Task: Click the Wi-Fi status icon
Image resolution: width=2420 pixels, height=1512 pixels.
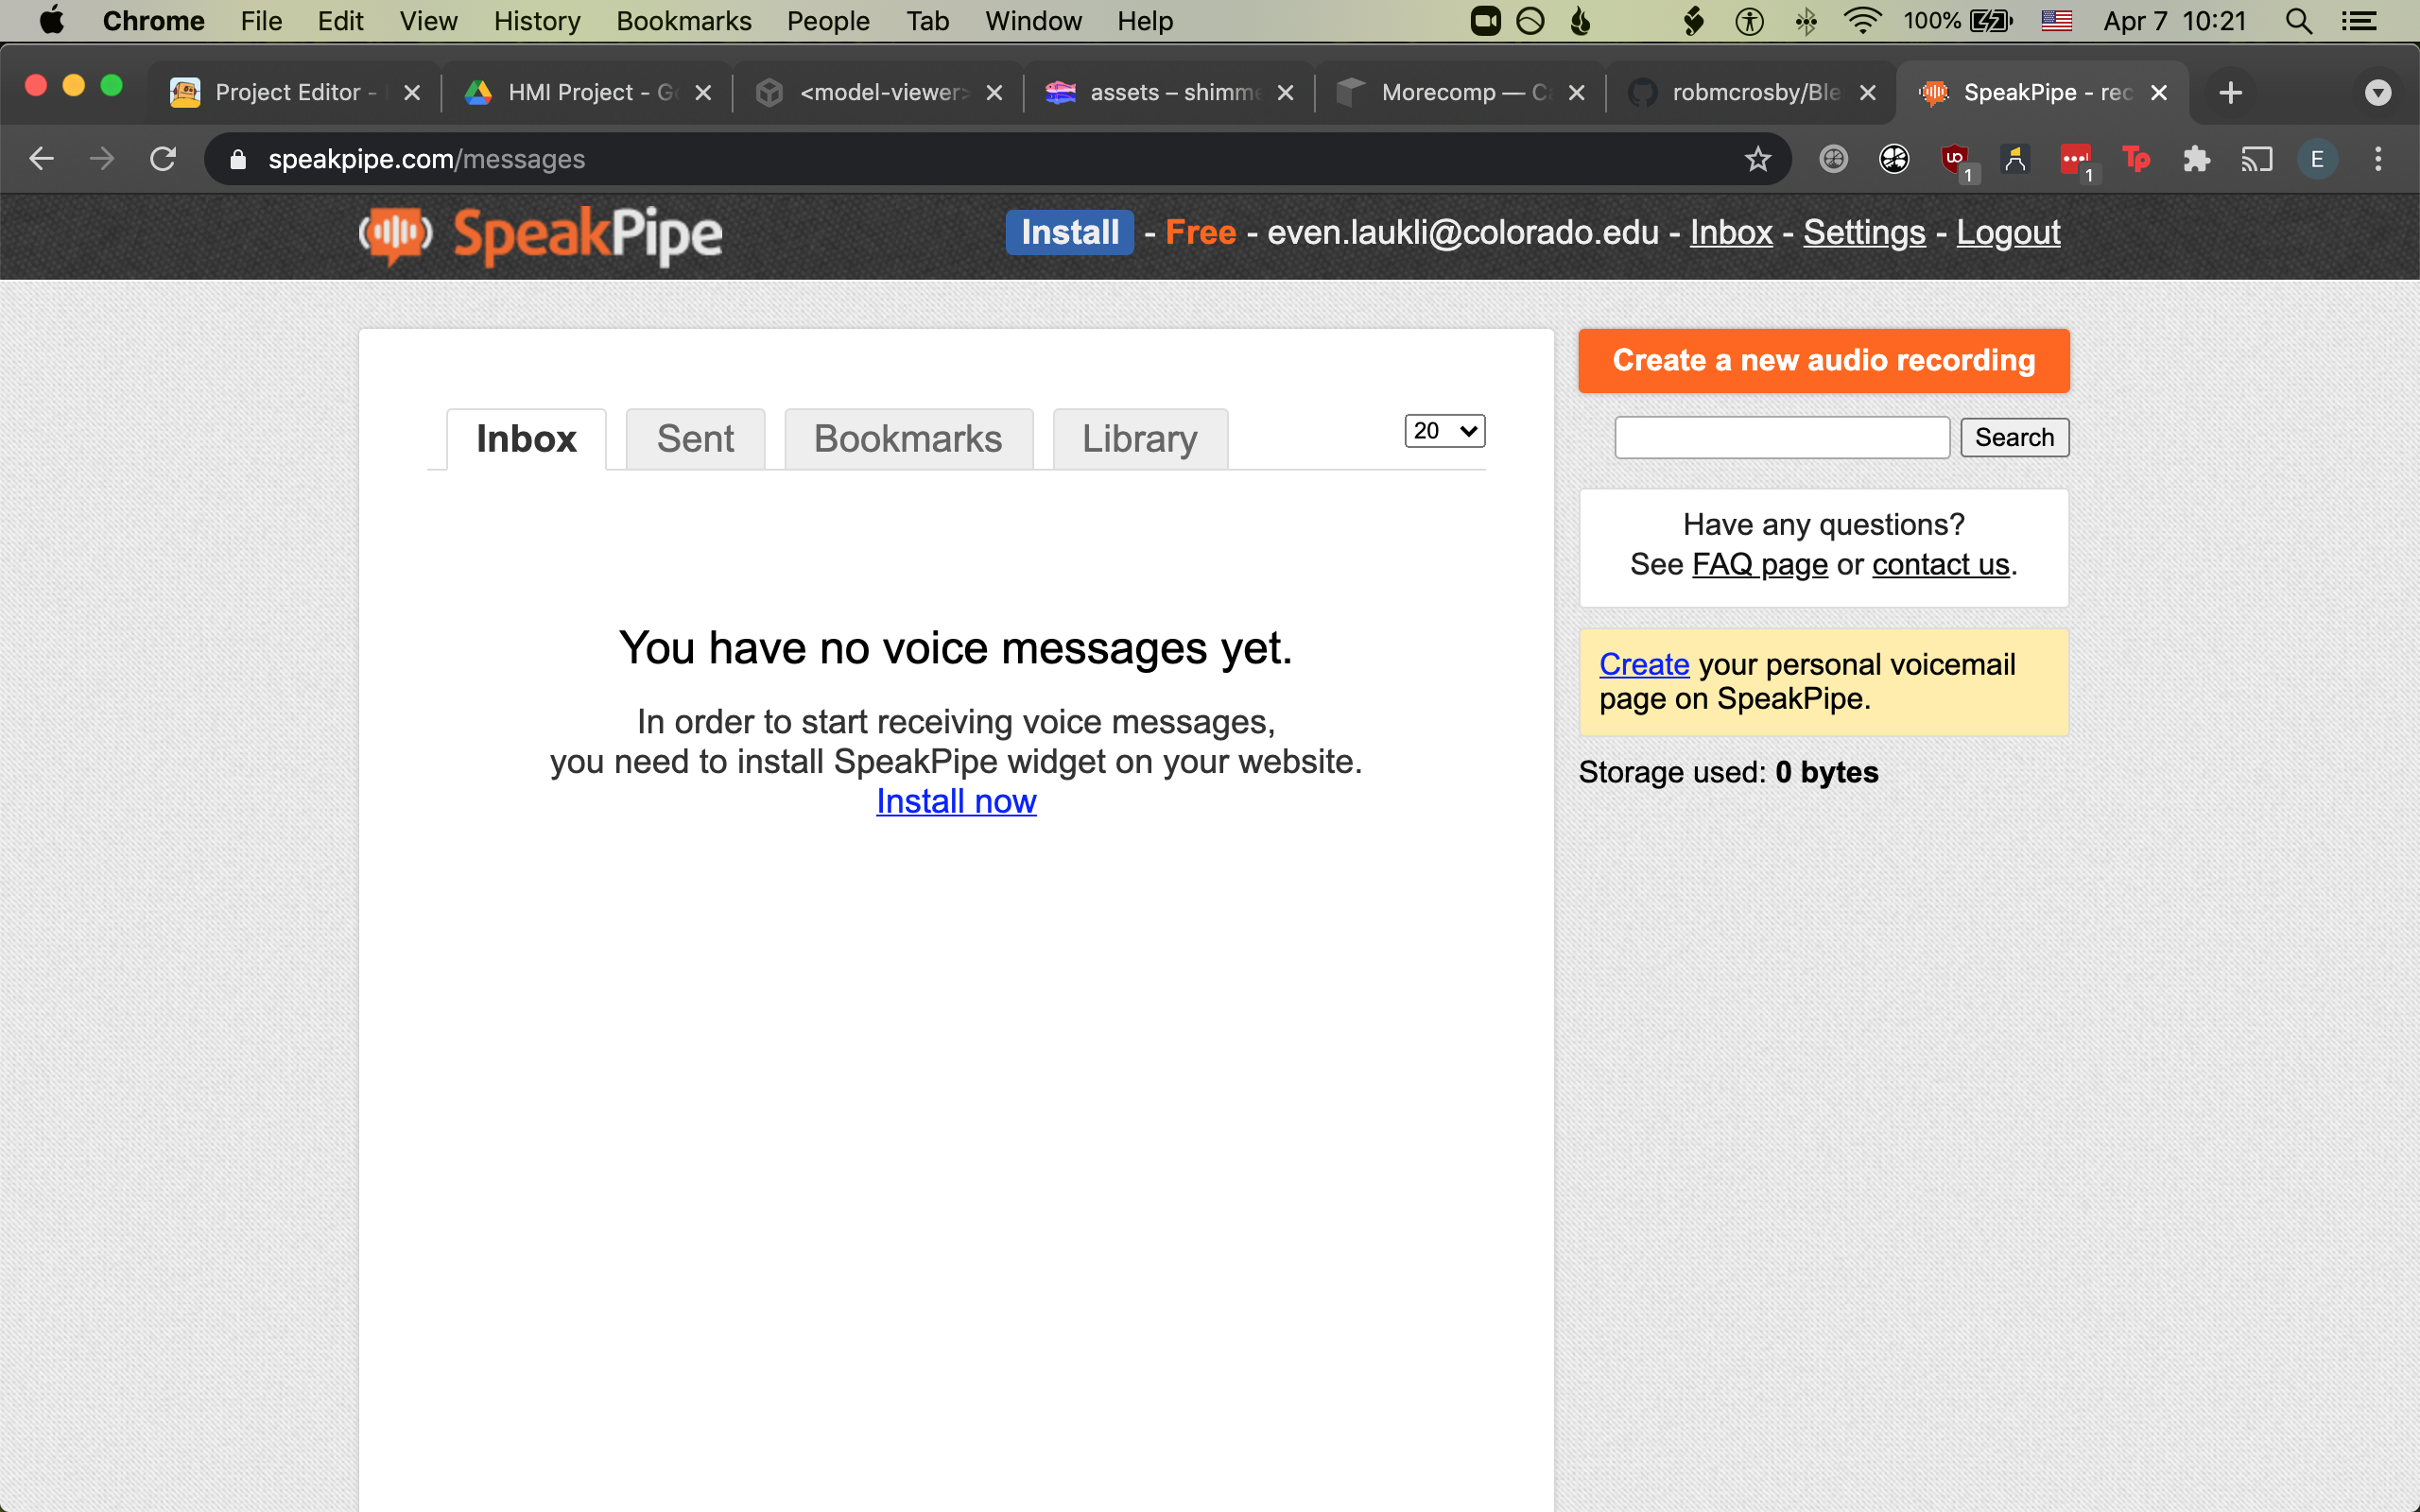Action: 1862,21
